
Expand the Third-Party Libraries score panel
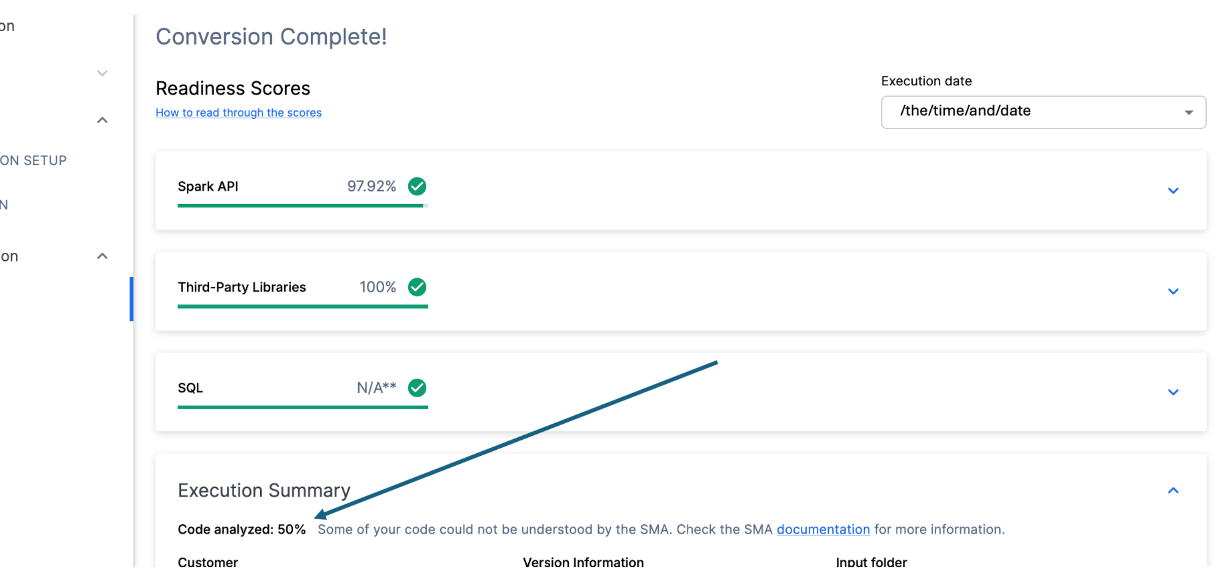point(1173,292)
